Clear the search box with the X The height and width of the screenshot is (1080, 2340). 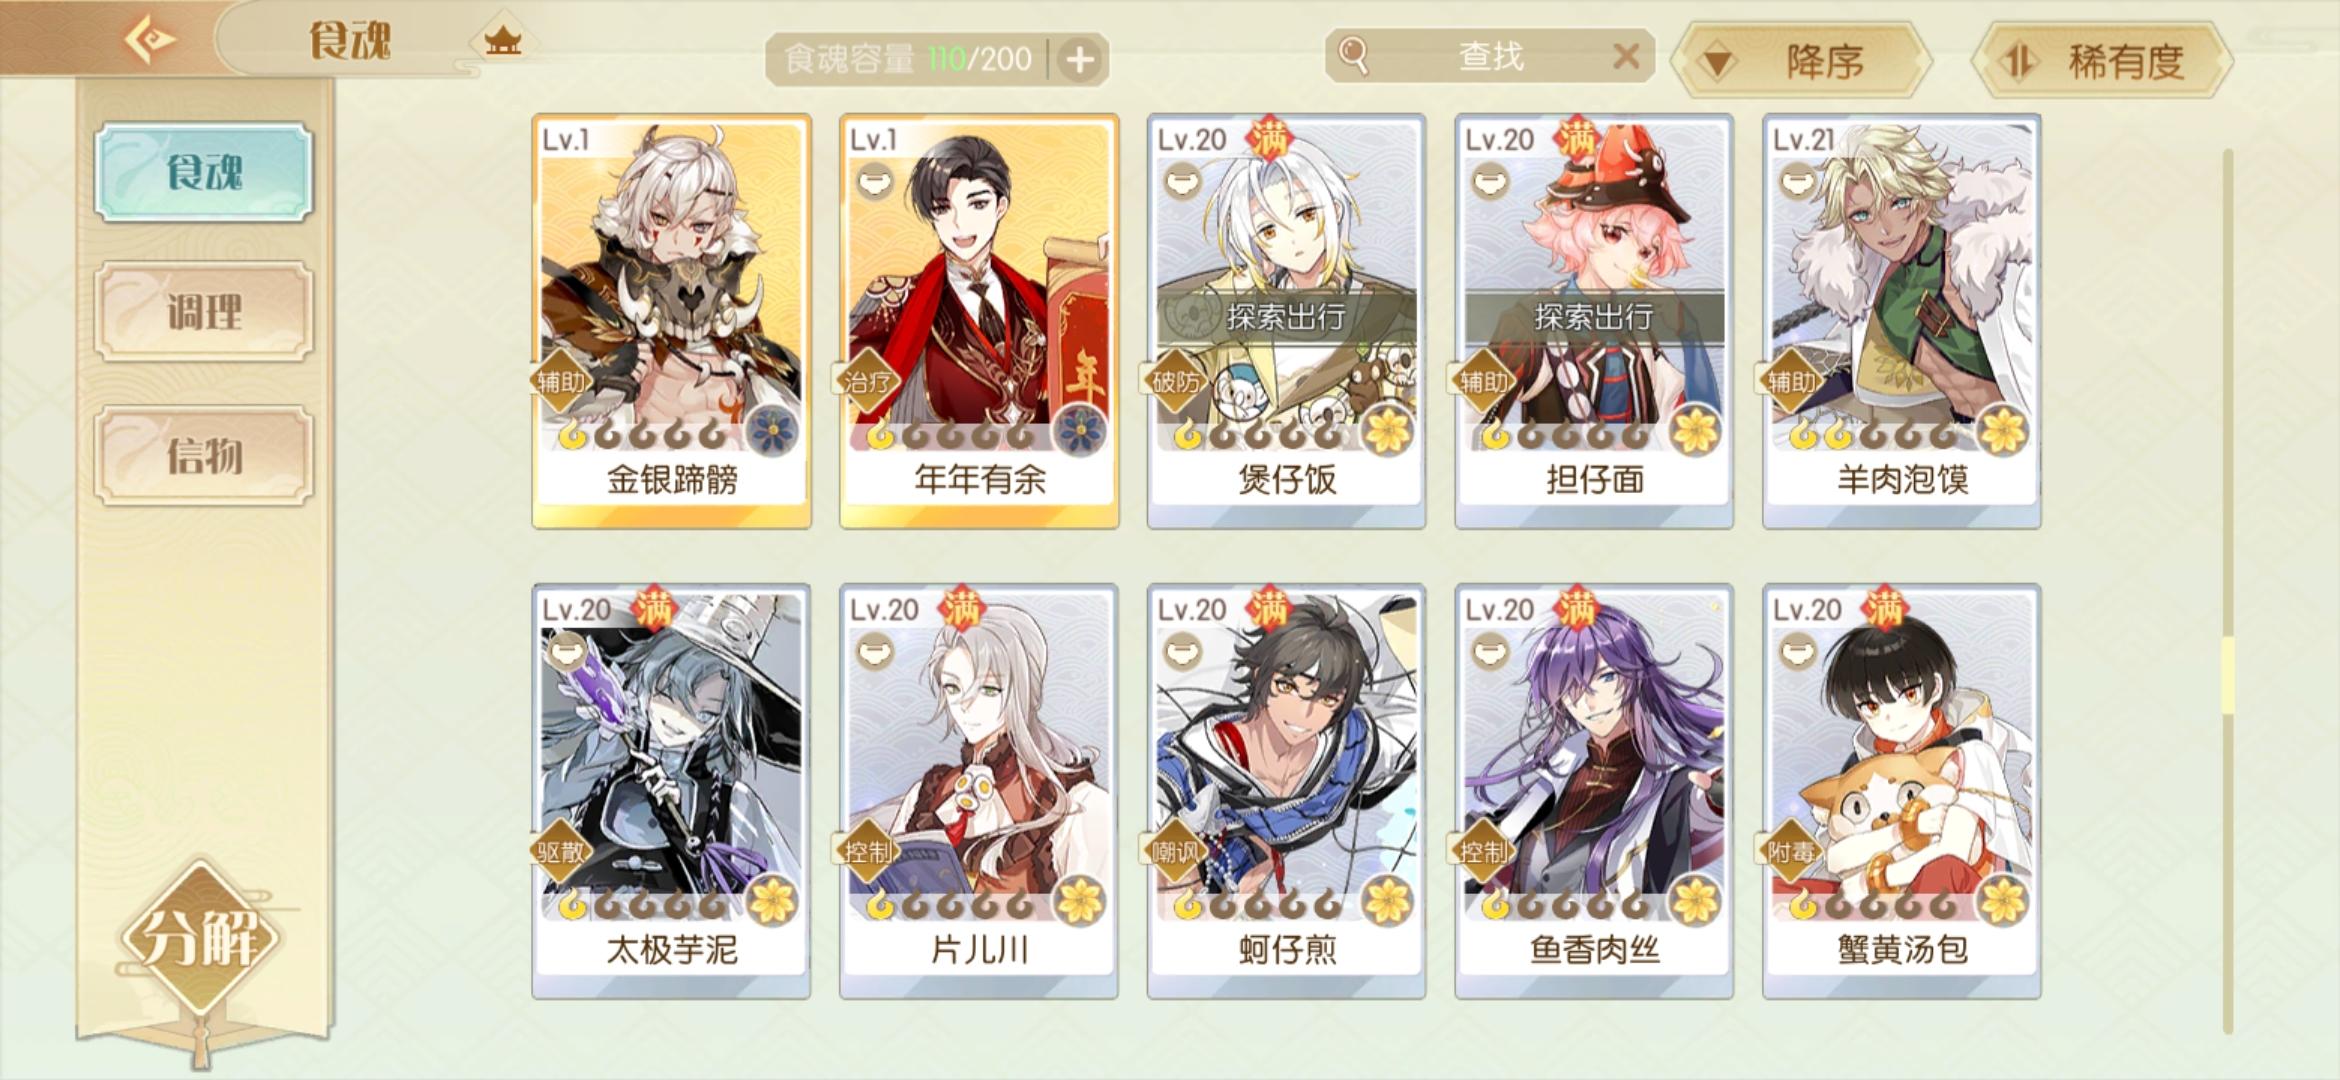[x=1626, y=56]
